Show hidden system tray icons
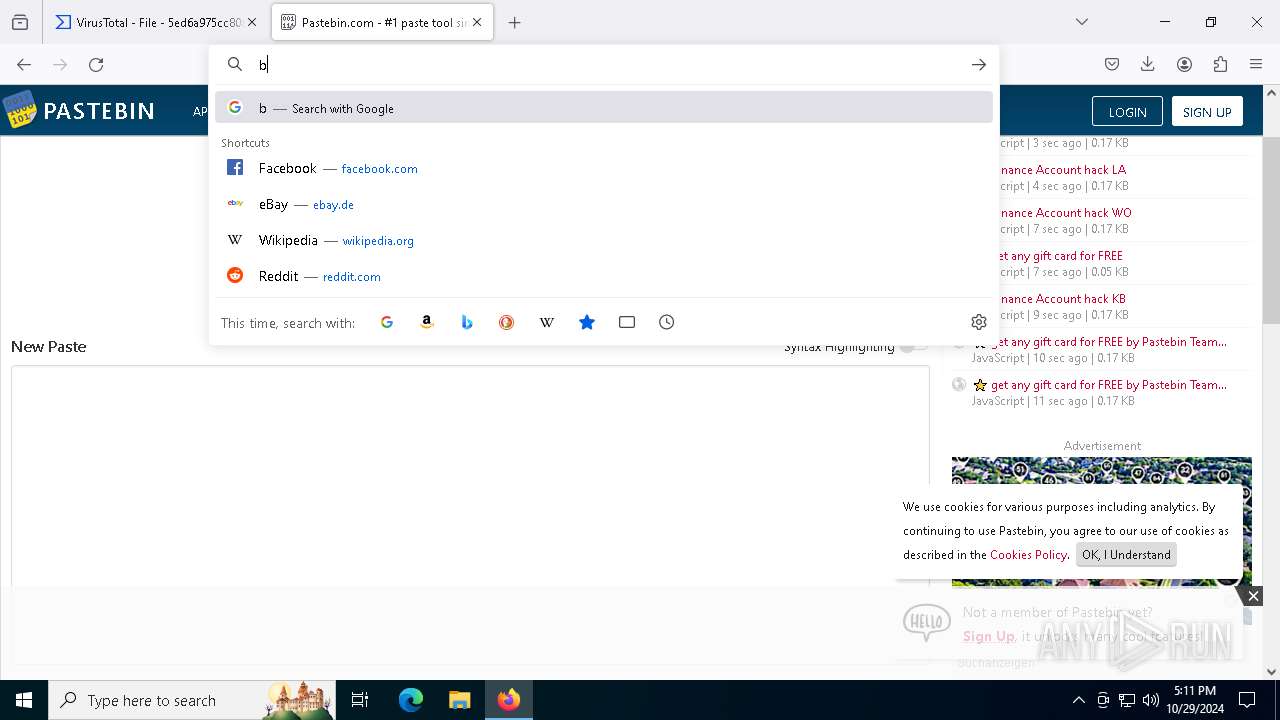This screenshot has width=1280, height=720. (1078, 700)
